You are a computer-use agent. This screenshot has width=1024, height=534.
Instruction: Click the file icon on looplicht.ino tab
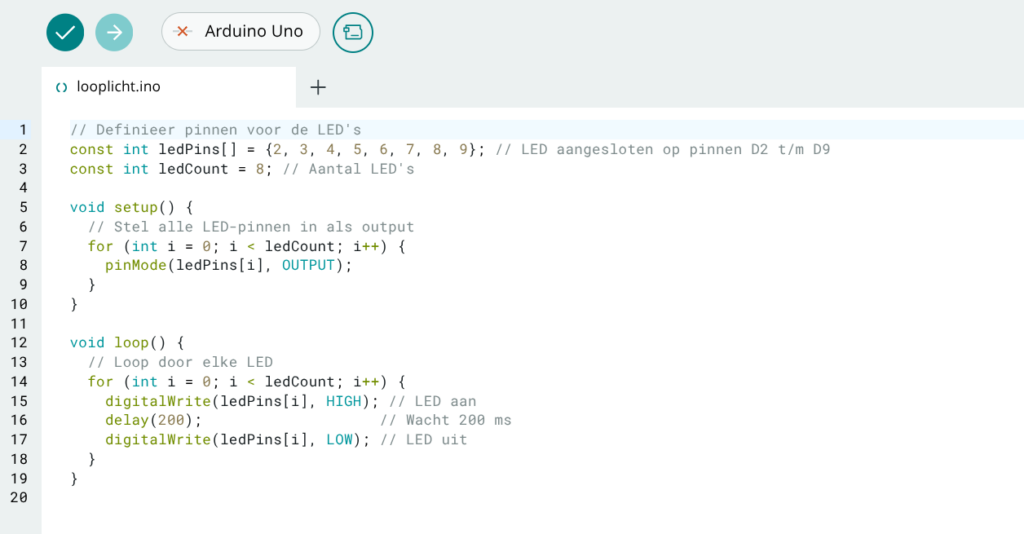[x=62, y=87]
